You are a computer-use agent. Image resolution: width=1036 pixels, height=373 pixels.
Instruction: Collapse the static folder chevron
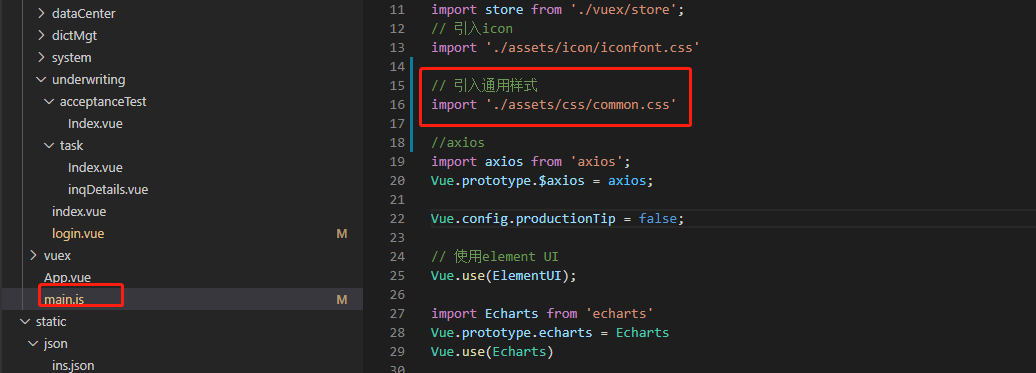(x=26, y=322)
